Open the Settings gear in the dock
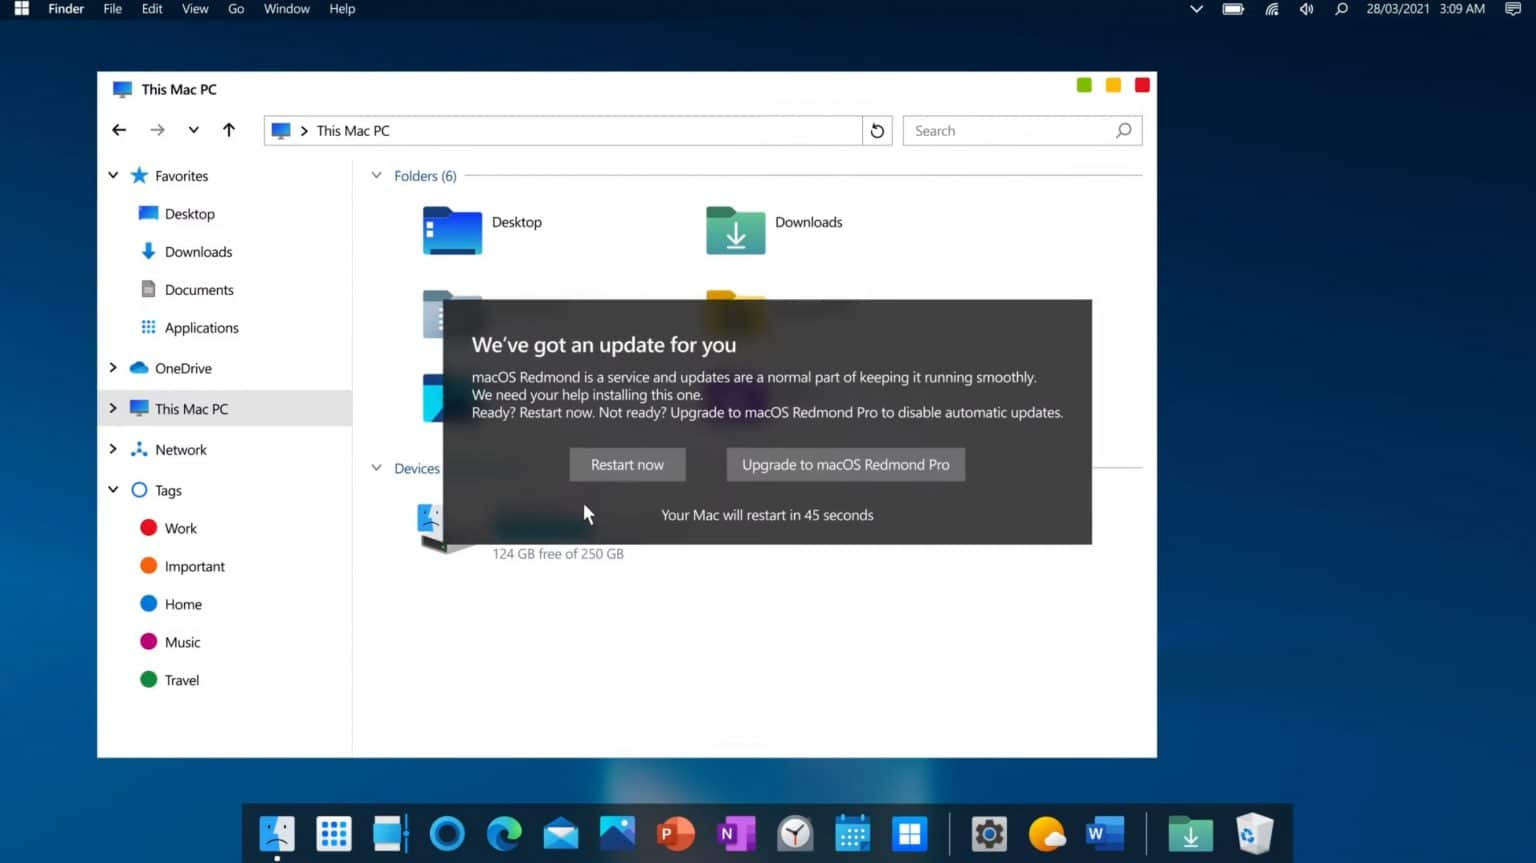Image resolution: width=1536 pixels, height=863 pixels. (x=988, y=833)
